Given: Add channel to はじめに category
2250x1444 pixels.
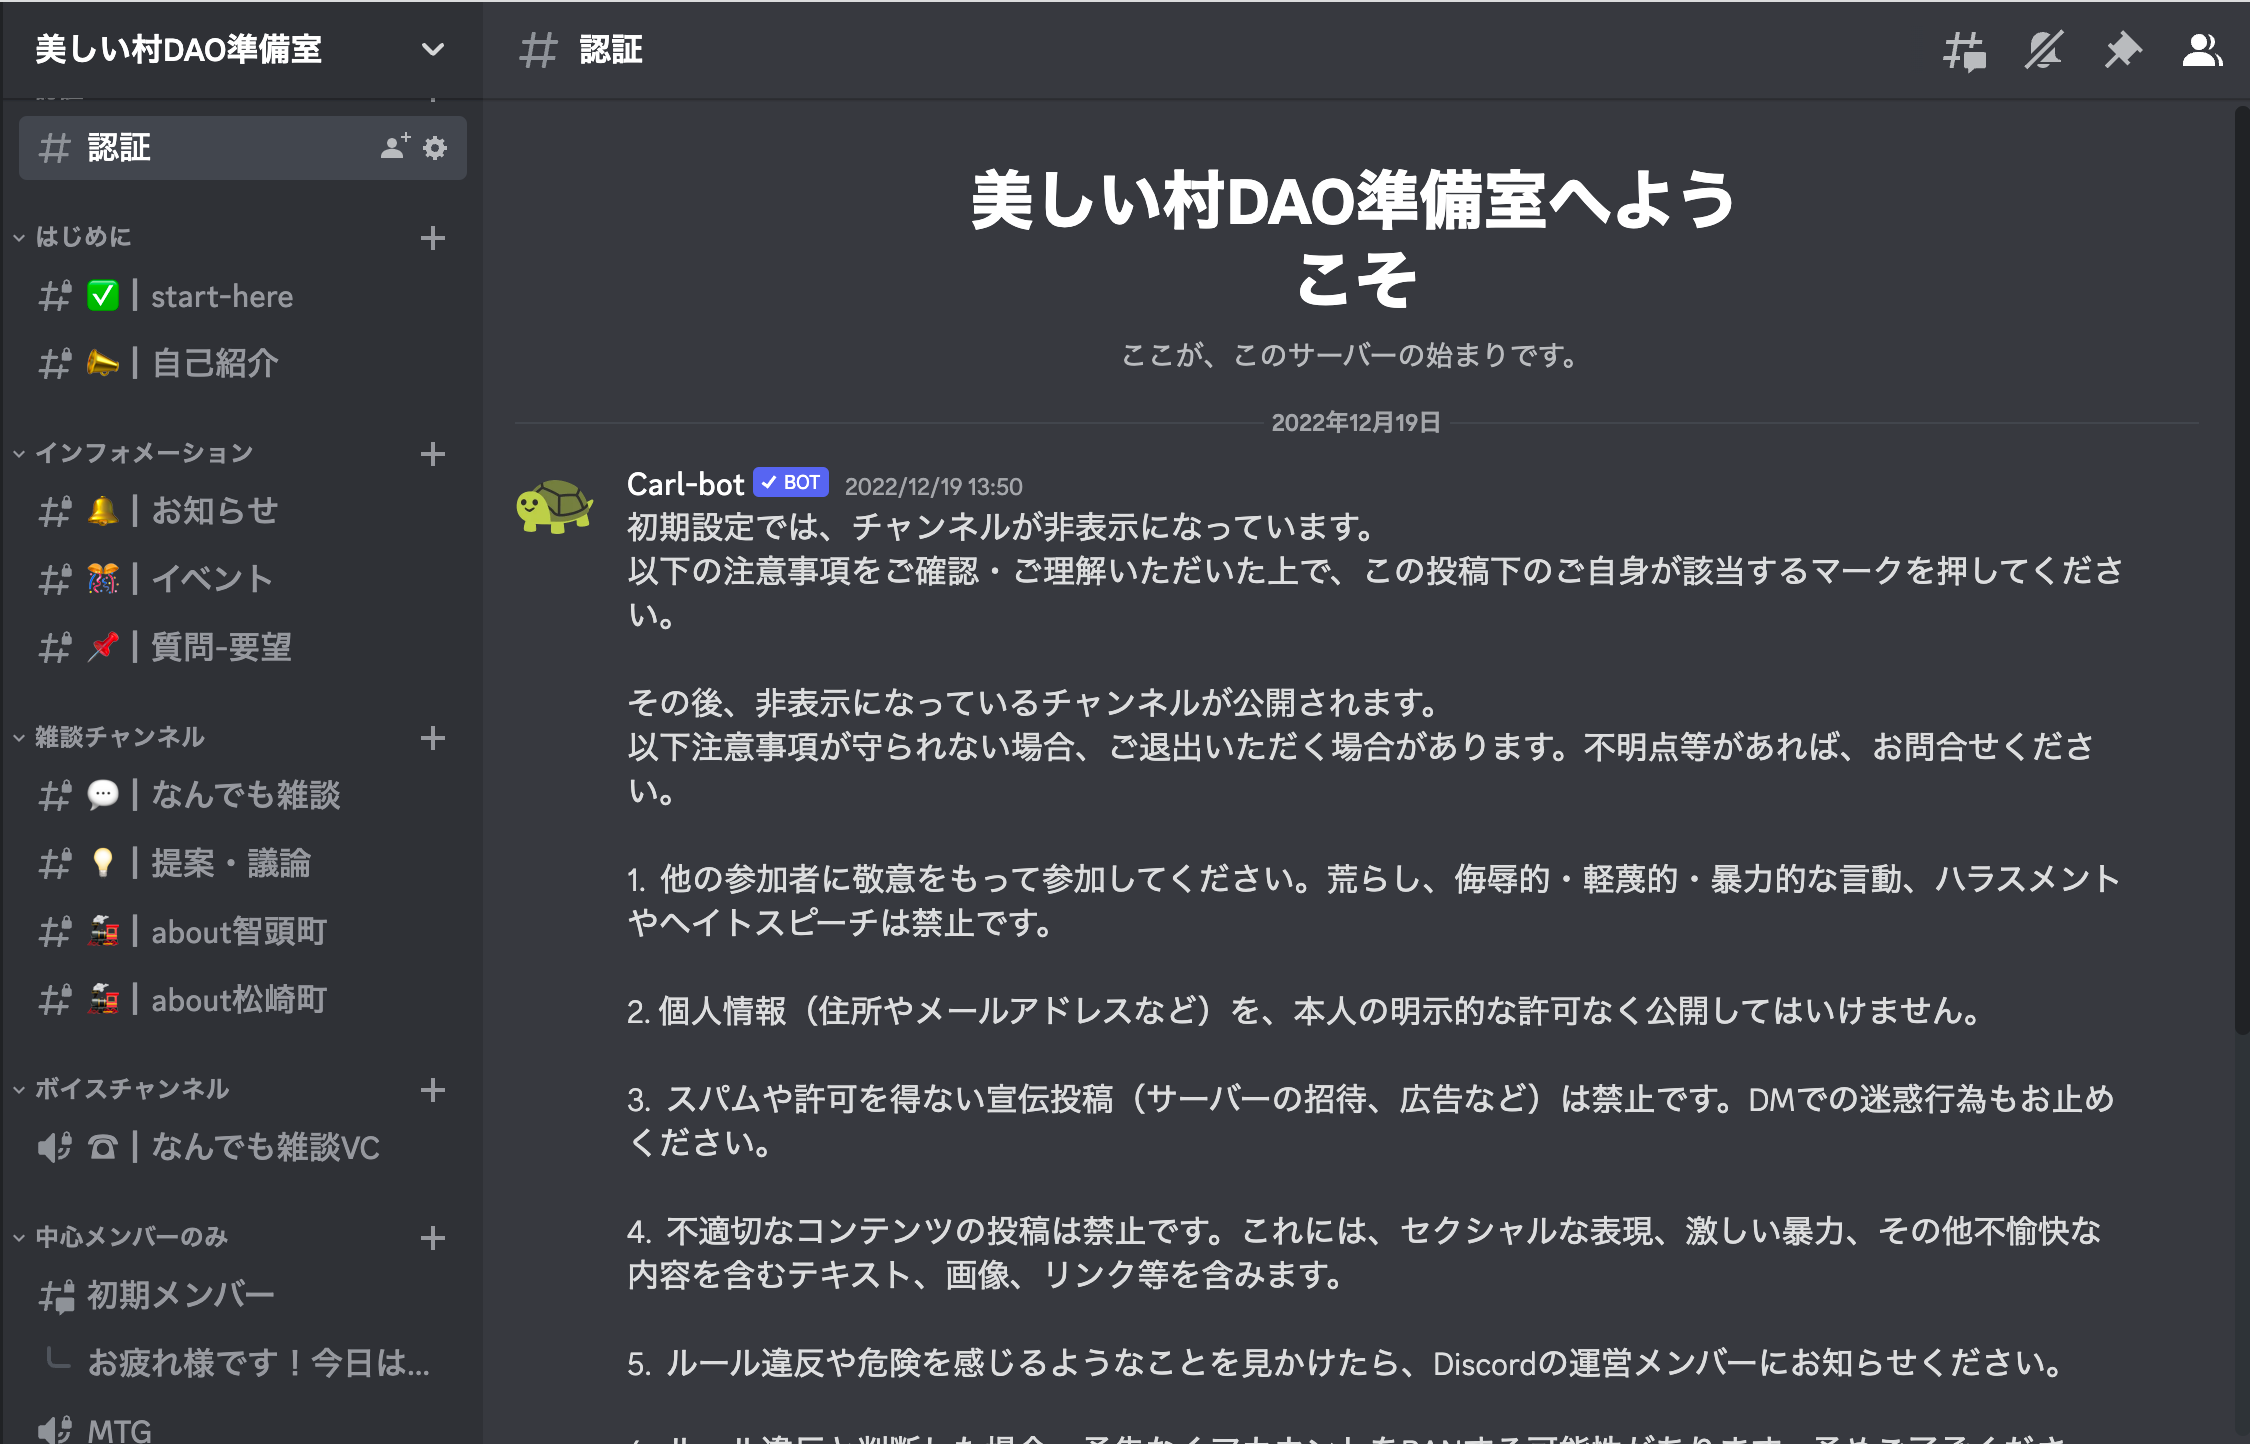Looking at the screenshot, I should click(432, 238).
